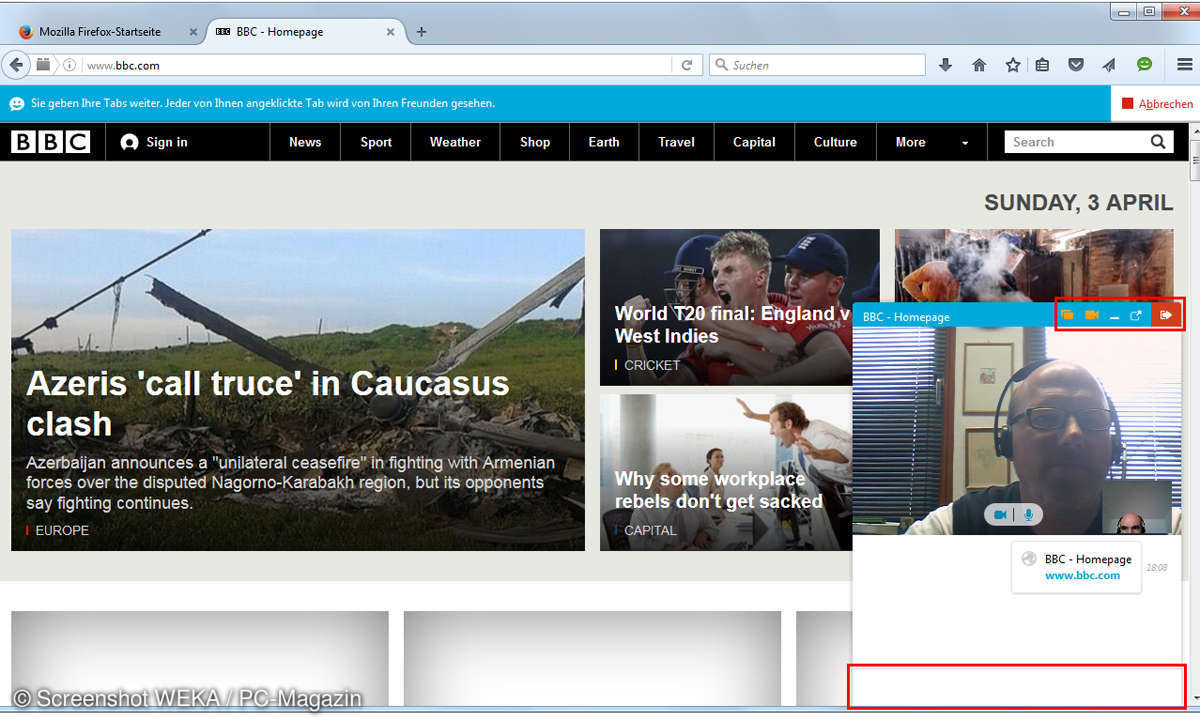This screenshot has width=1200, height=720.
Task: Go to the Firefox home page icon
Action: (x=979, y=65)
